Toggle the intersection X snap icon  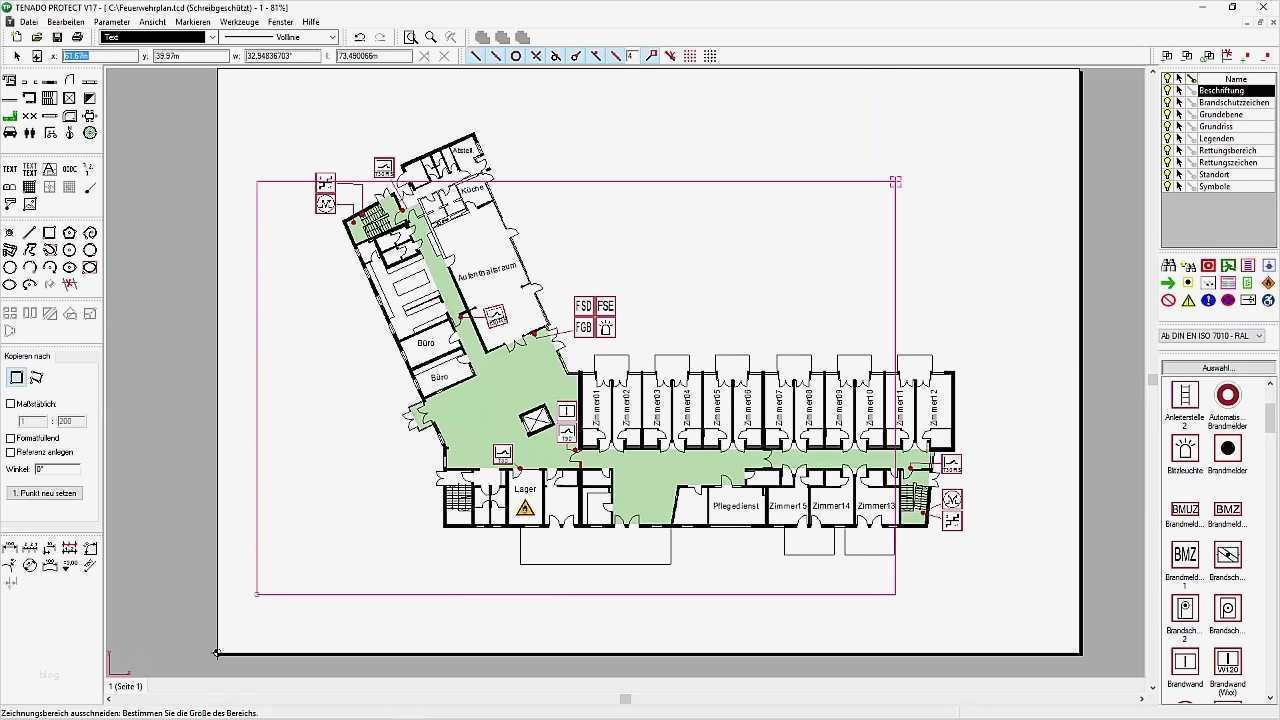coord(536,56)
